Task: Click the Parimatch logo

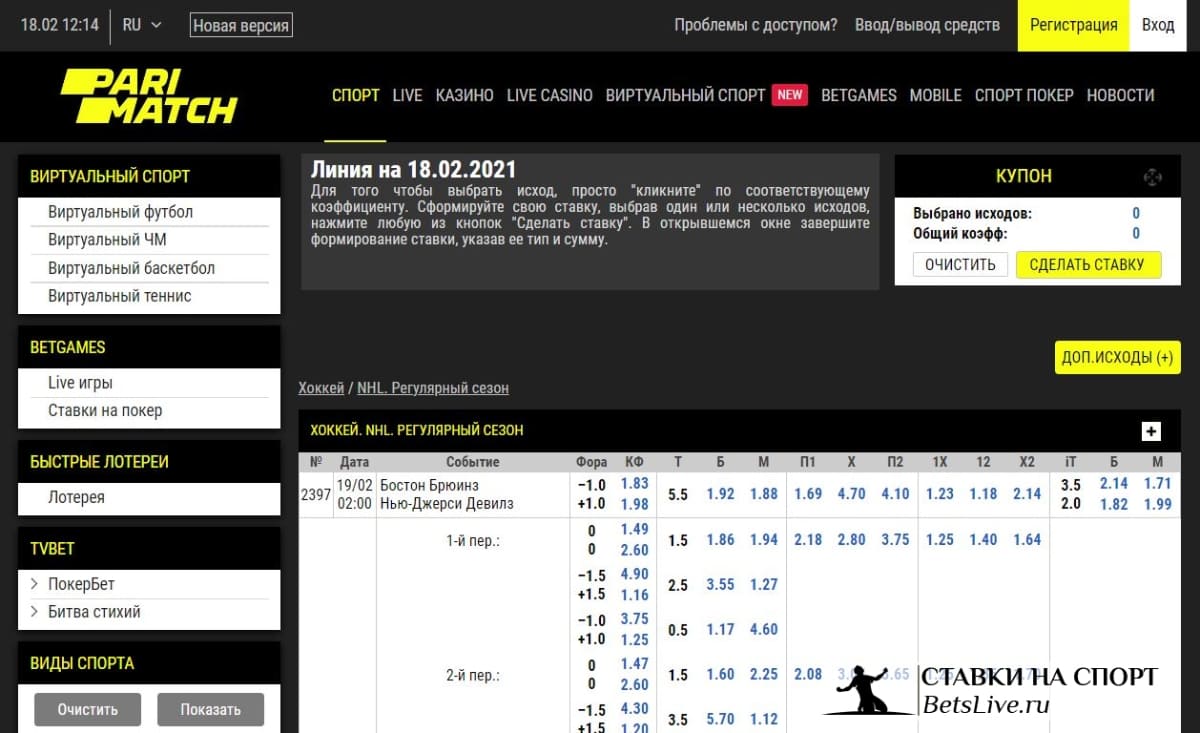Action: [x=148, y=96]
